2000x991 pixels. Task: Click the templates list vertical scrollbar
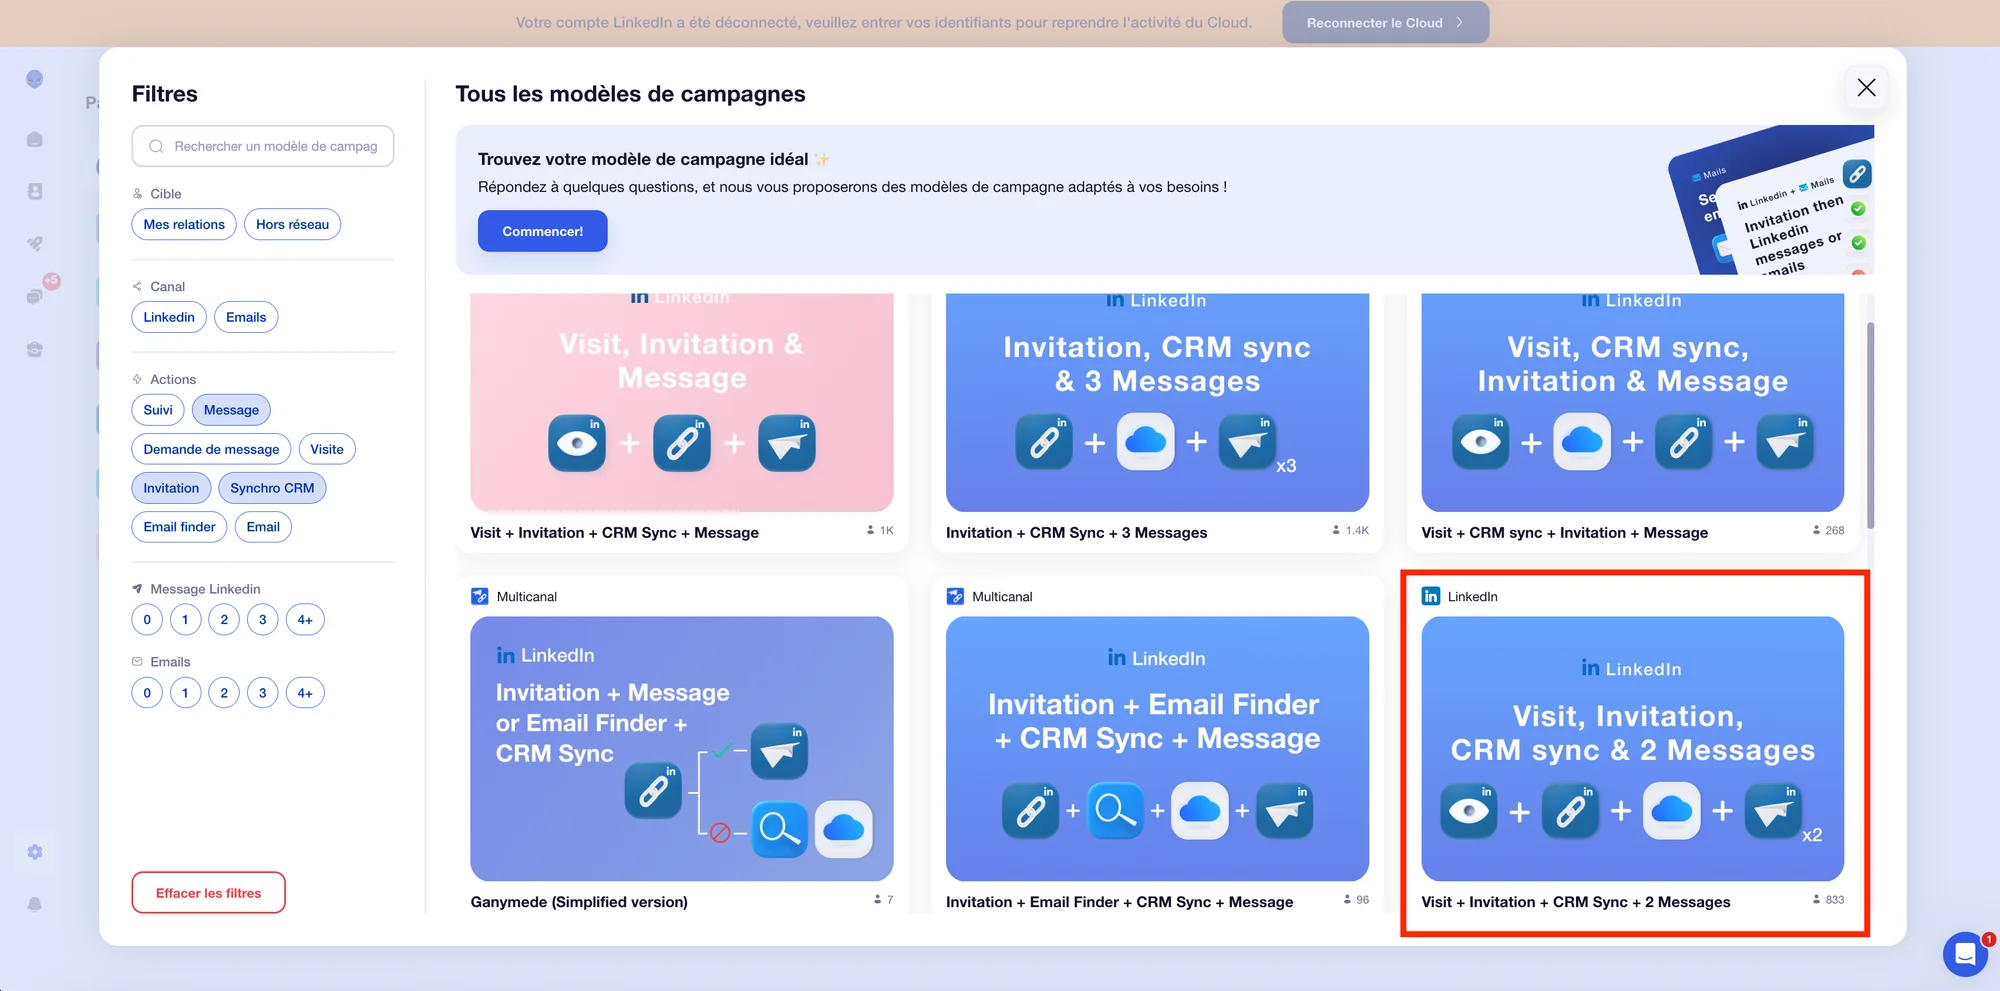(1870, 425)
